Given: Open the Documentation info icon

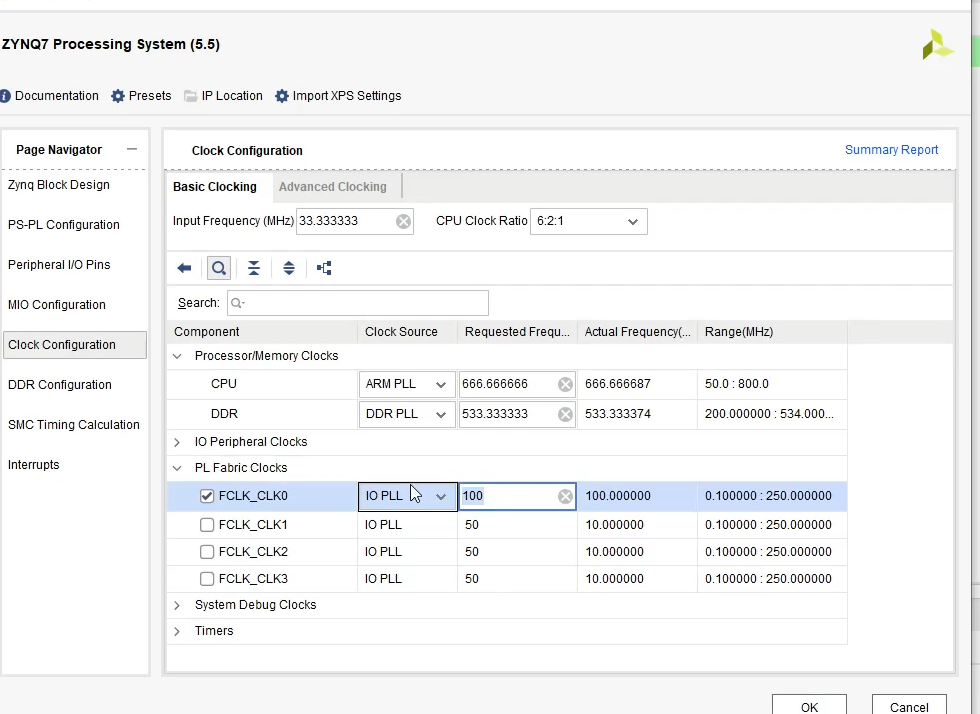Looking at the screenshot, I should pyautogui.click(x=5, y=96).
